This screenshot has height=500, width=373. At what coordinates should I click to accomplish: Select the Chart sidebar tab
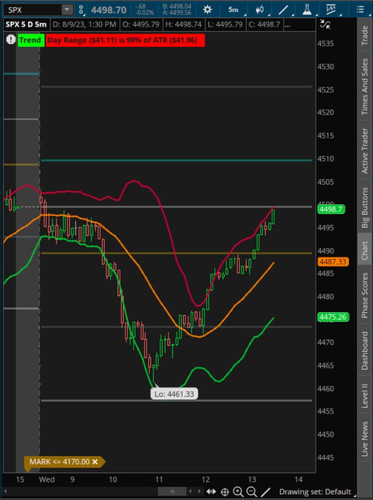pos(365,250)
